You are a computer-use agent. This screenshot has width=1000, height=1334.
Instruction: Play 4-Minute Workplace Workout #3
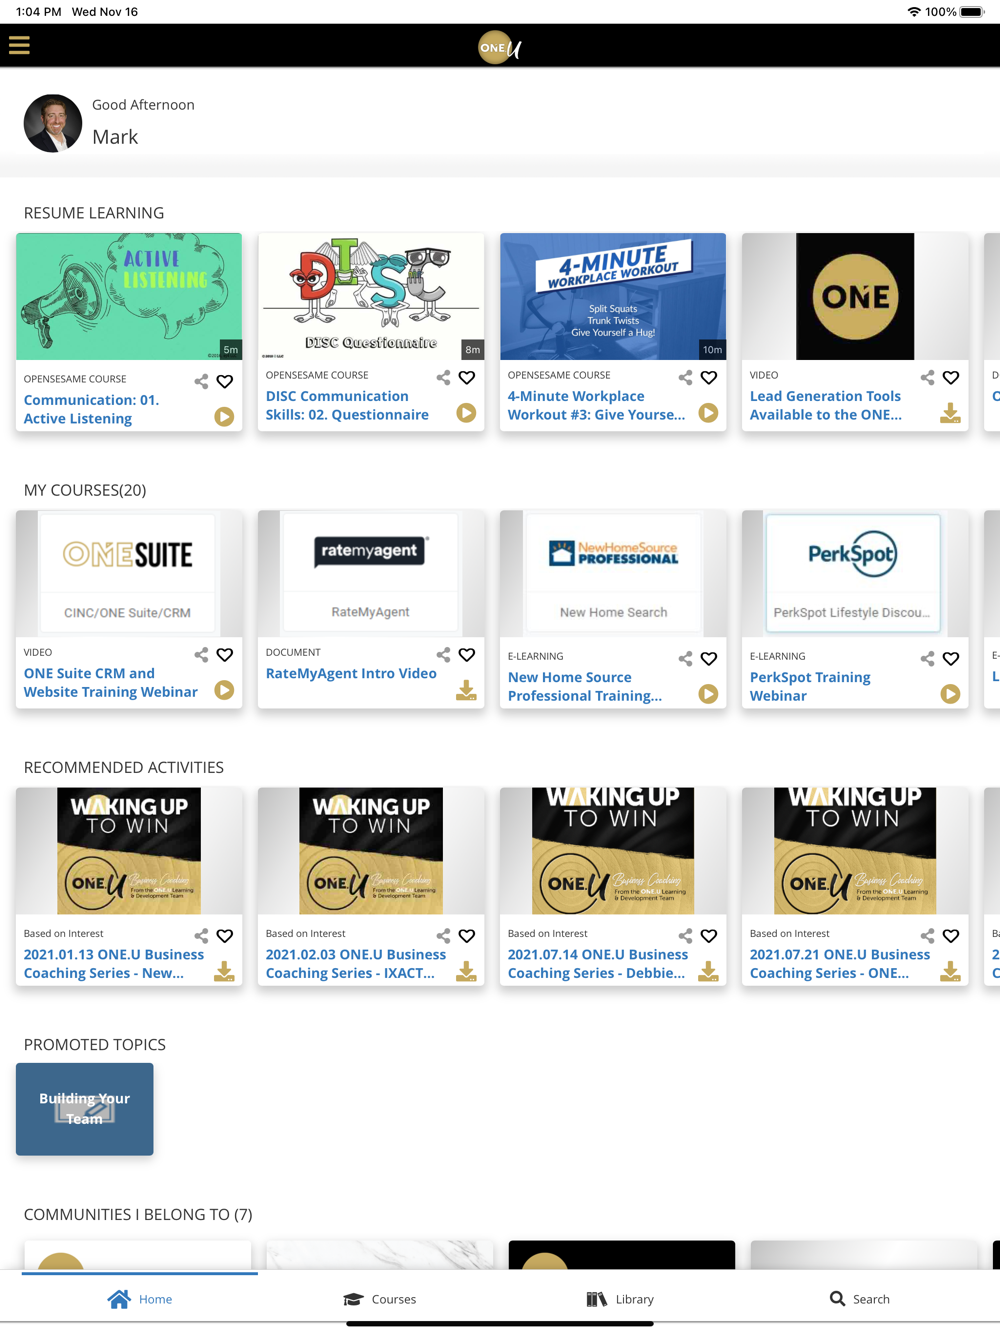pos(708,413)
